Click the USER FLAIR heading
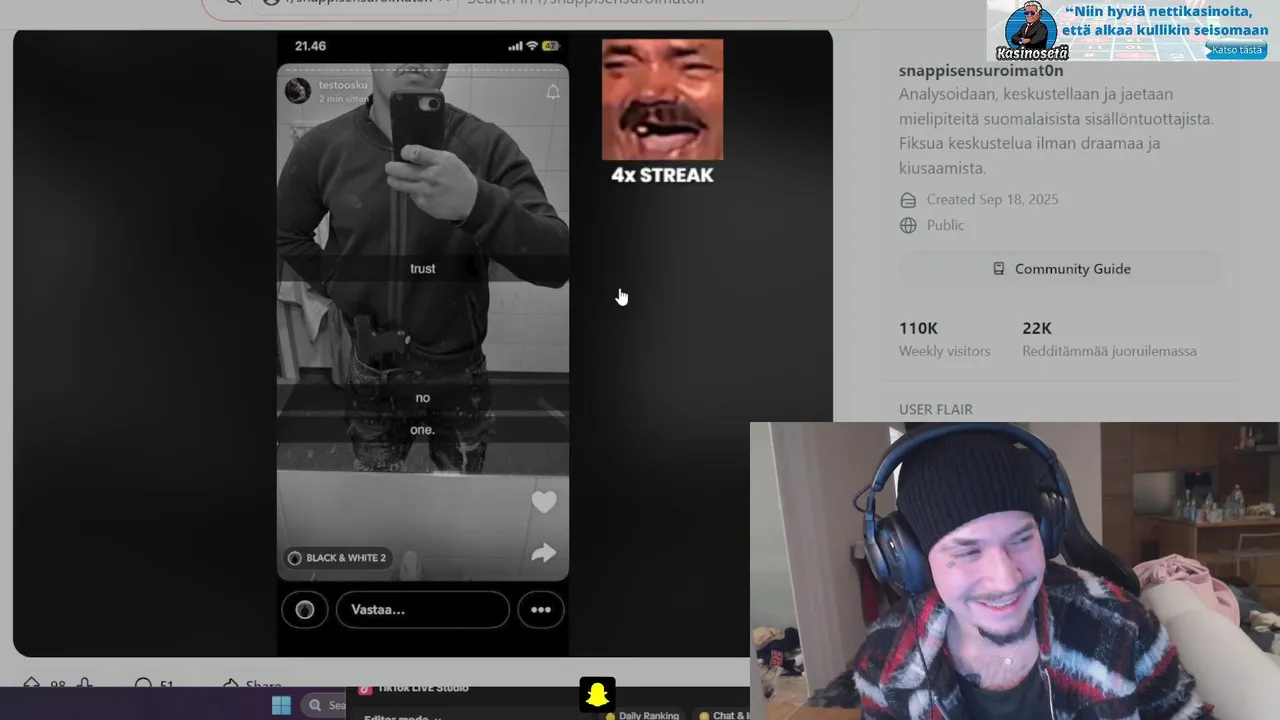 [x=935, y=409]
